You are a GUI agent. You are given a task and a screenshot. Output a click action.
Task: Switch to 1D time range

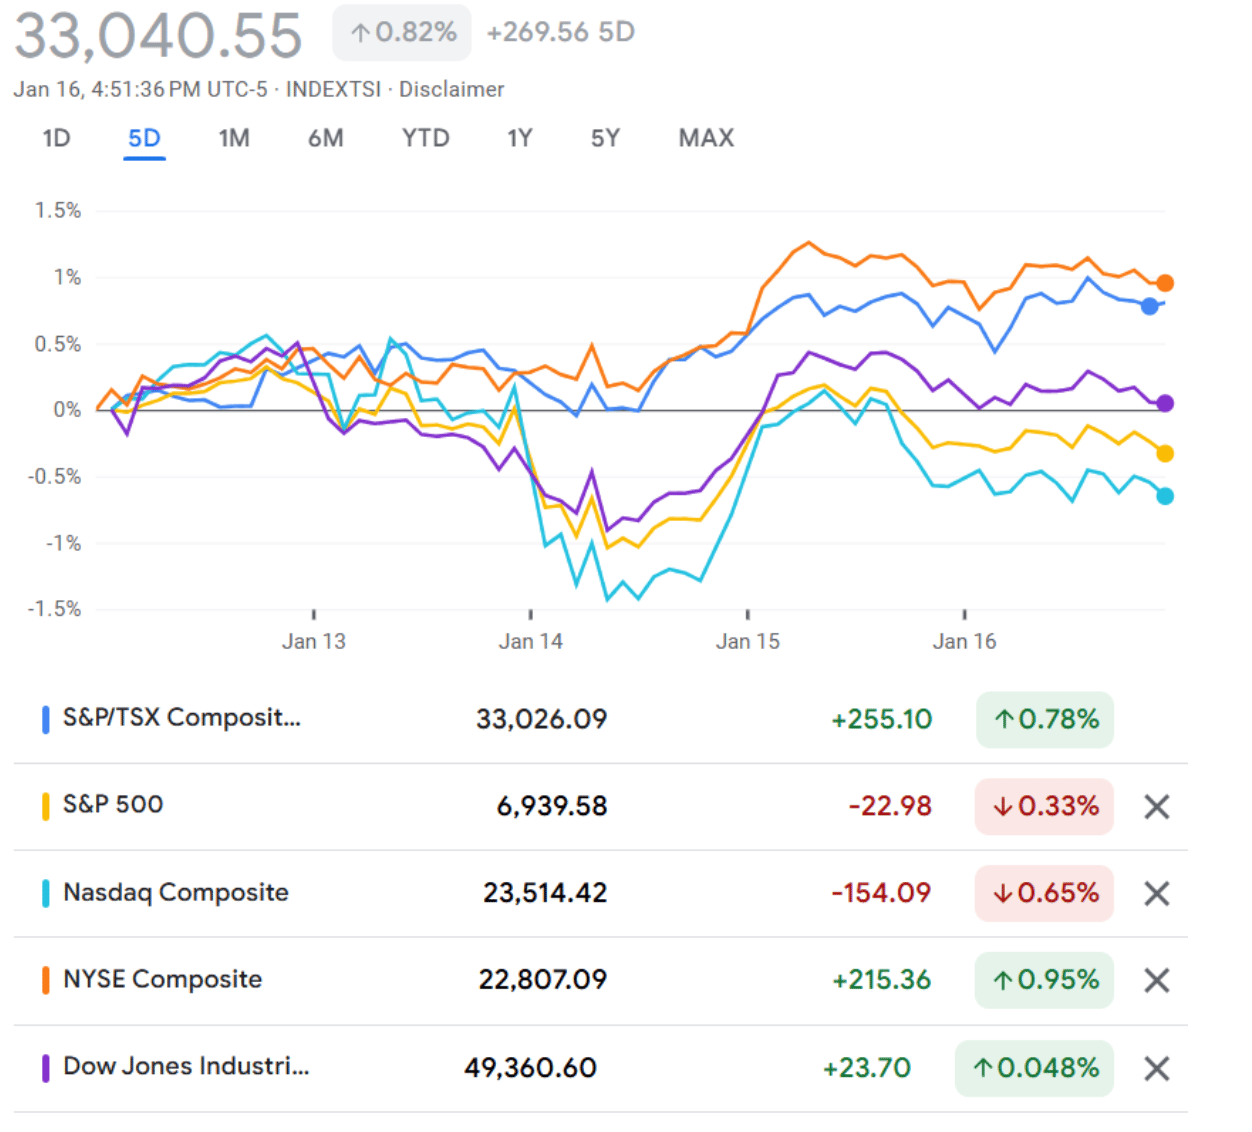[x=56, y=138]
